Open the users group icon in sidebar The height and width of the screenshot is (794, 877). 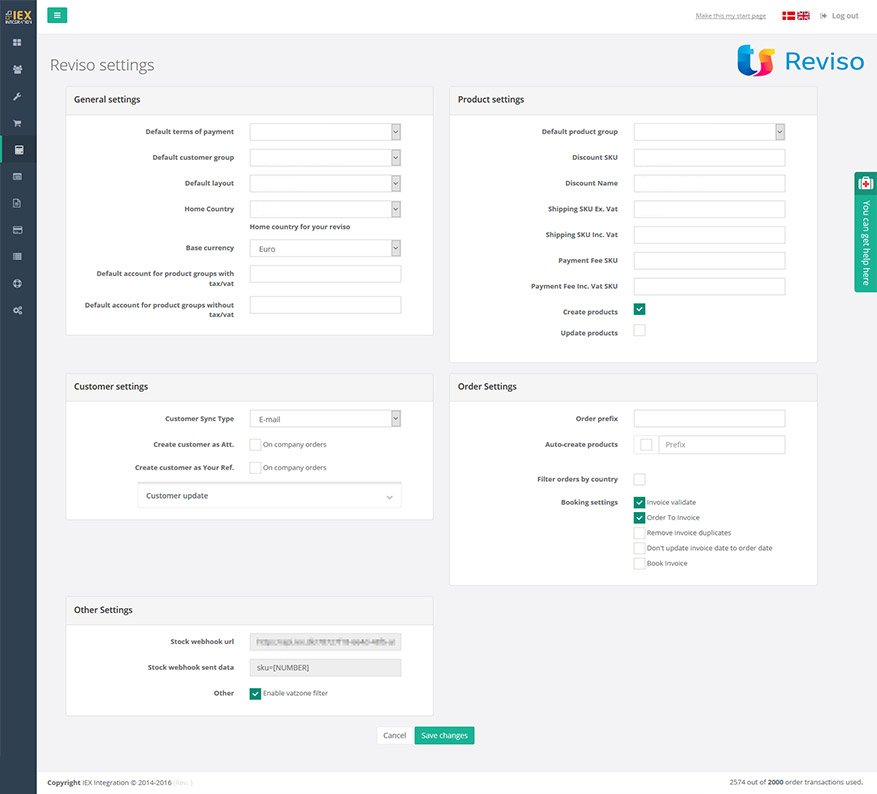click(17, 70)
